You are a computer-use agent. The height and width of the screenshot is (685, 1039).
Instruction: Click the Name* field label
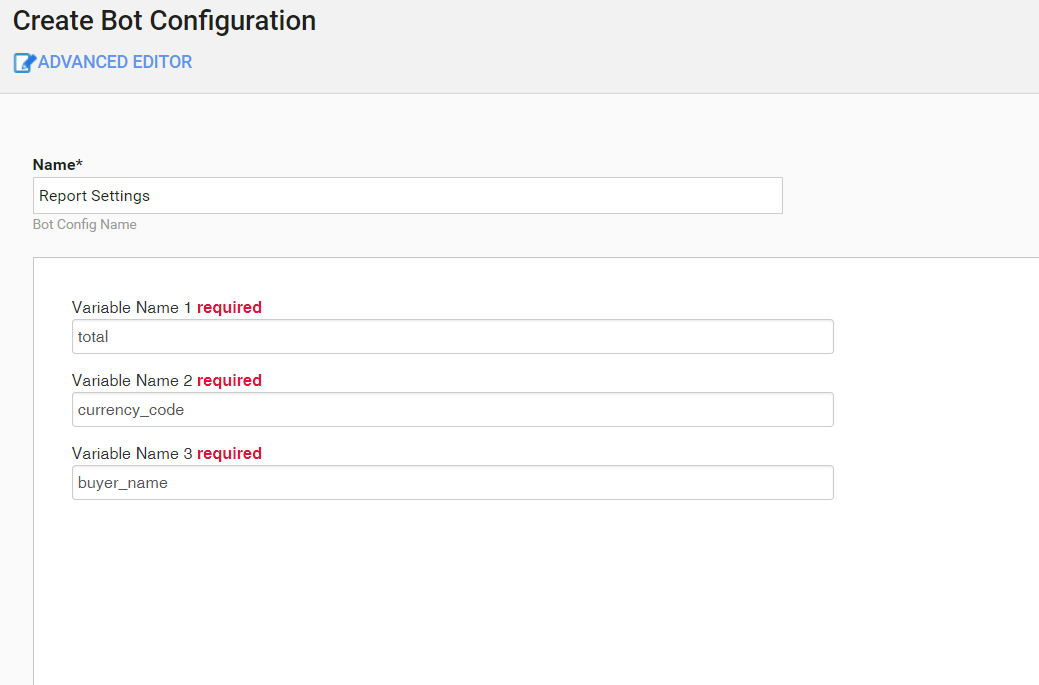(58, 164)
